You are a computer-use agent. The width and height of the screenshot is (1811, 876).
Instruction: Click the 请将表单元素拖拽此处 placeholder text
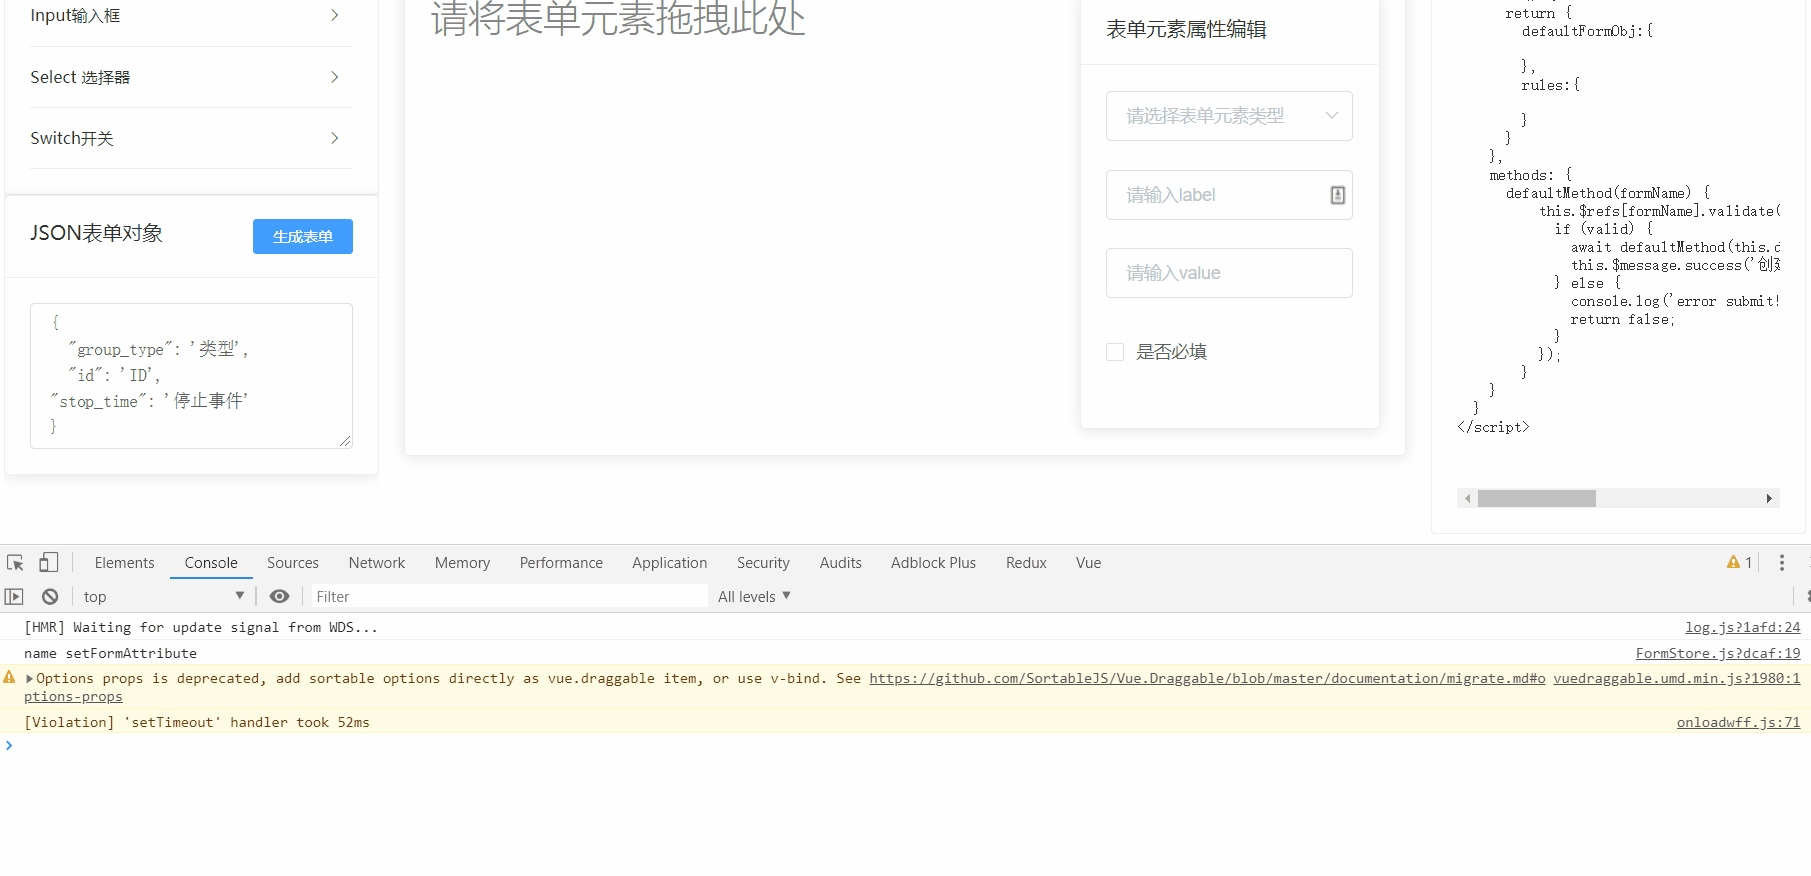click(618, 18)
